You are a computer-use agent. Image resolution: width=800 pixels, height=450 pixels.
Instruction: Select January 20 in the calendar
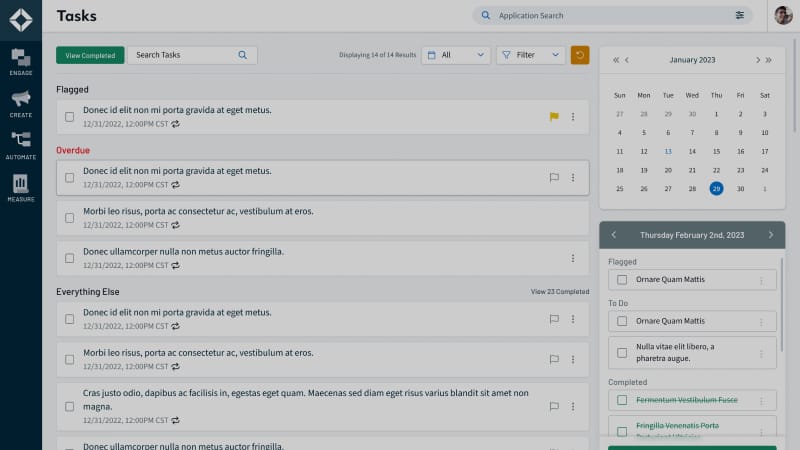668,170
